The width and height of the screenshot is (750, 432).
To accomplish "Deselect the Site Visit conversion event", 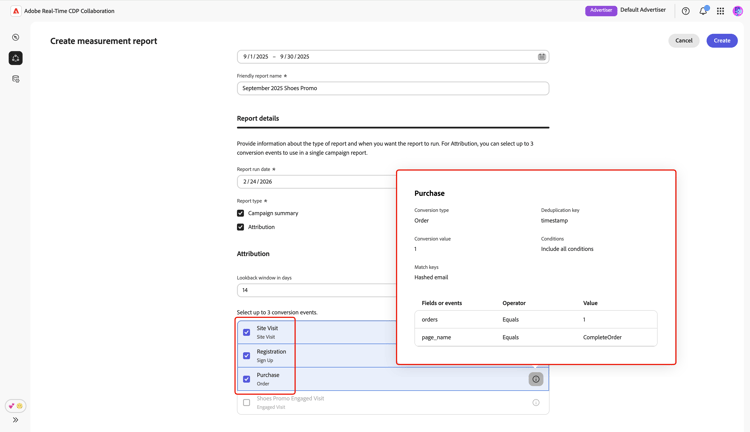I will tap(247, 332).
